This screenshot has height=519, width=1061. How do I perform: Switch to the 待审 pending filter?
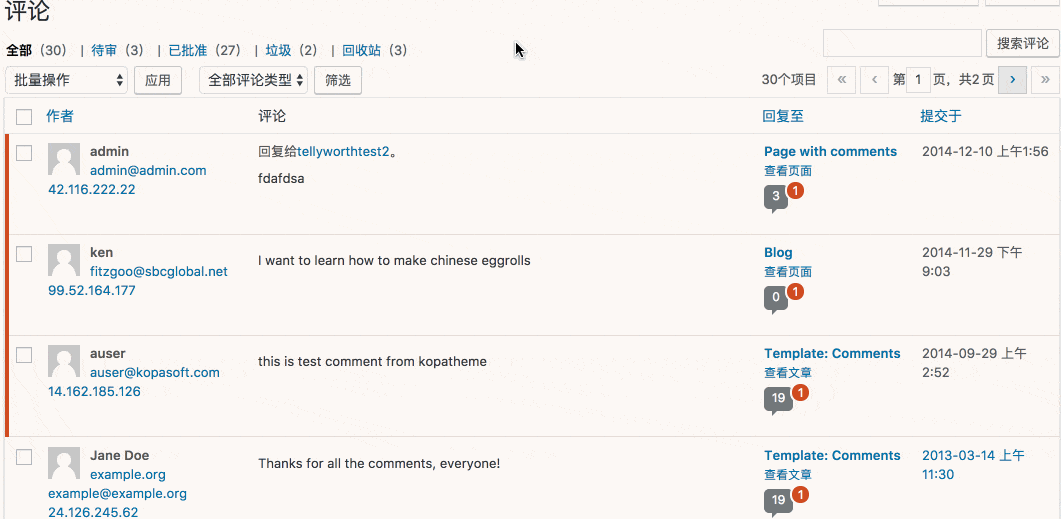pos(103,50)
